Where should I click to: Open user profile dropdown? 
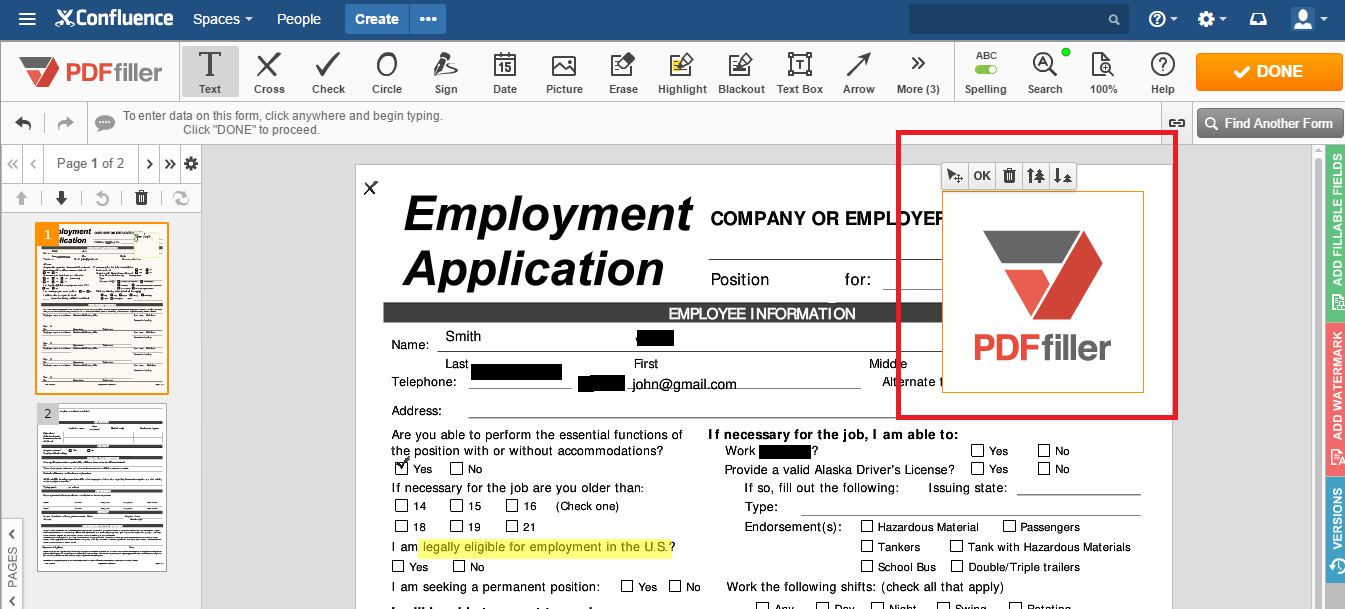click(x=1309, y=19)
